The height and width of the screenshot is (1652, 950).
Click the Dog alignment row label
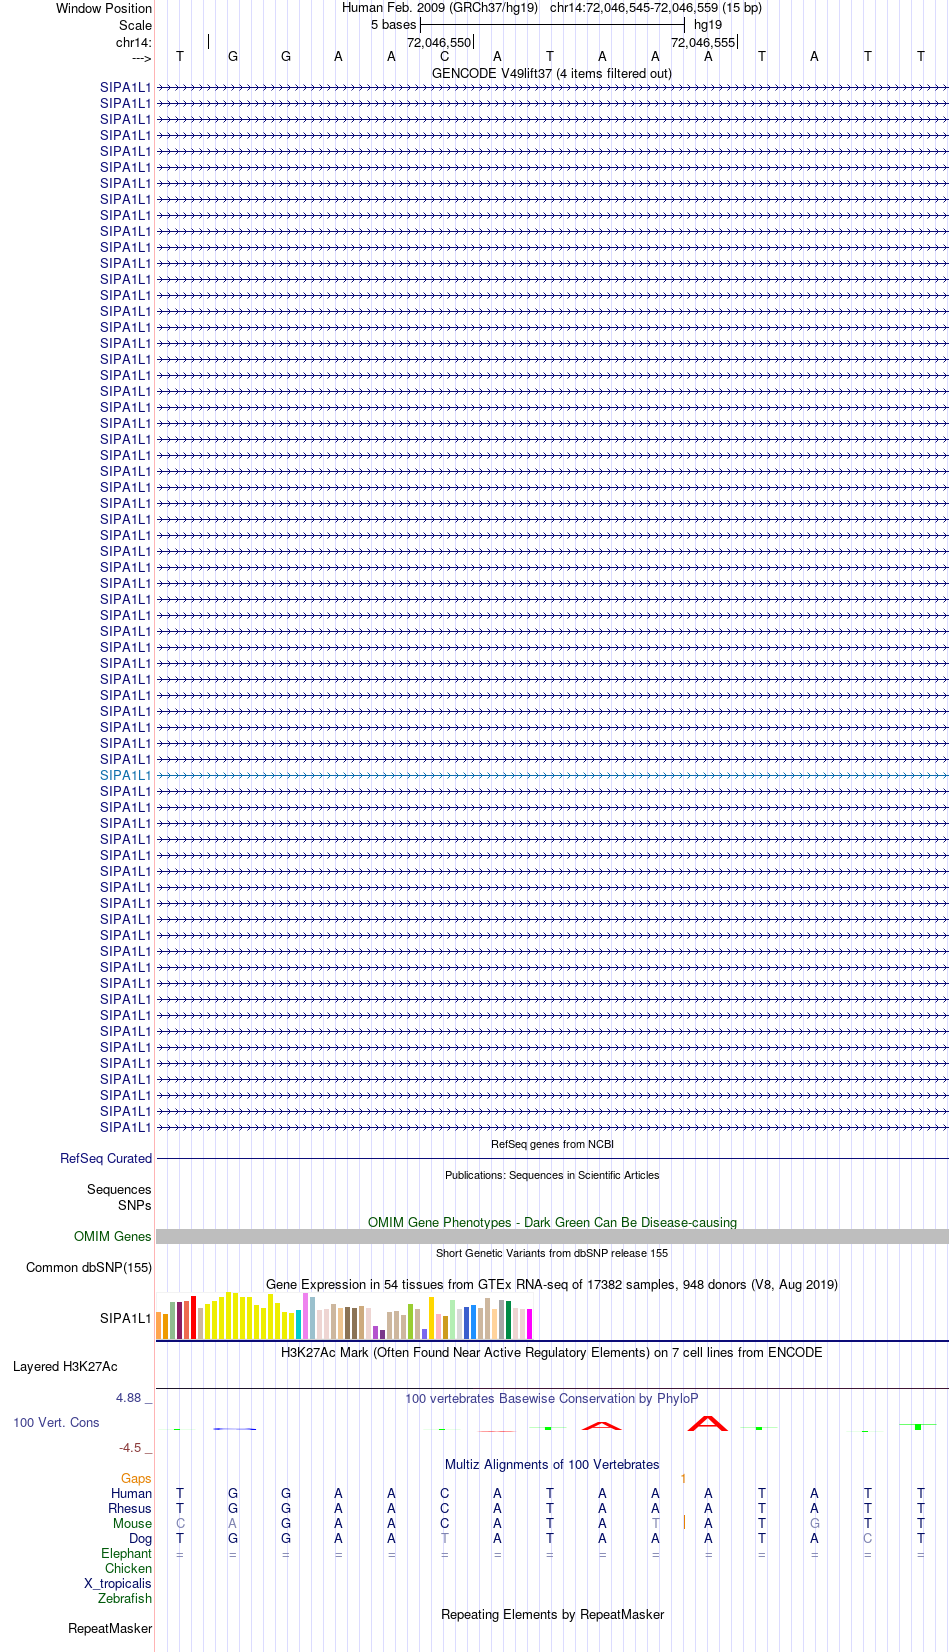tap(140, 1538)
